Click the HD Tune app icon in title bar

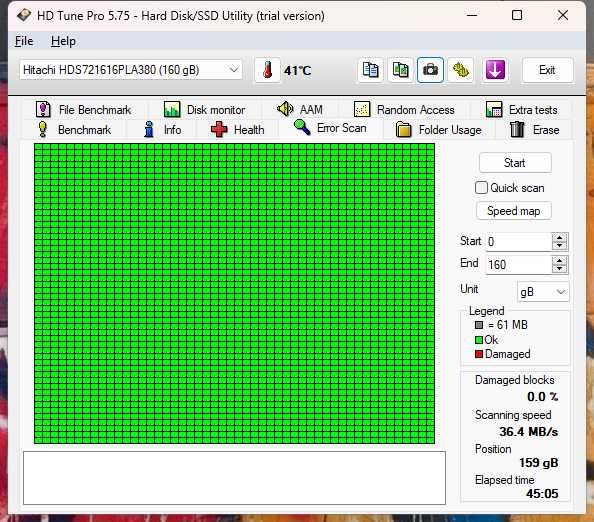pos(24,16)
